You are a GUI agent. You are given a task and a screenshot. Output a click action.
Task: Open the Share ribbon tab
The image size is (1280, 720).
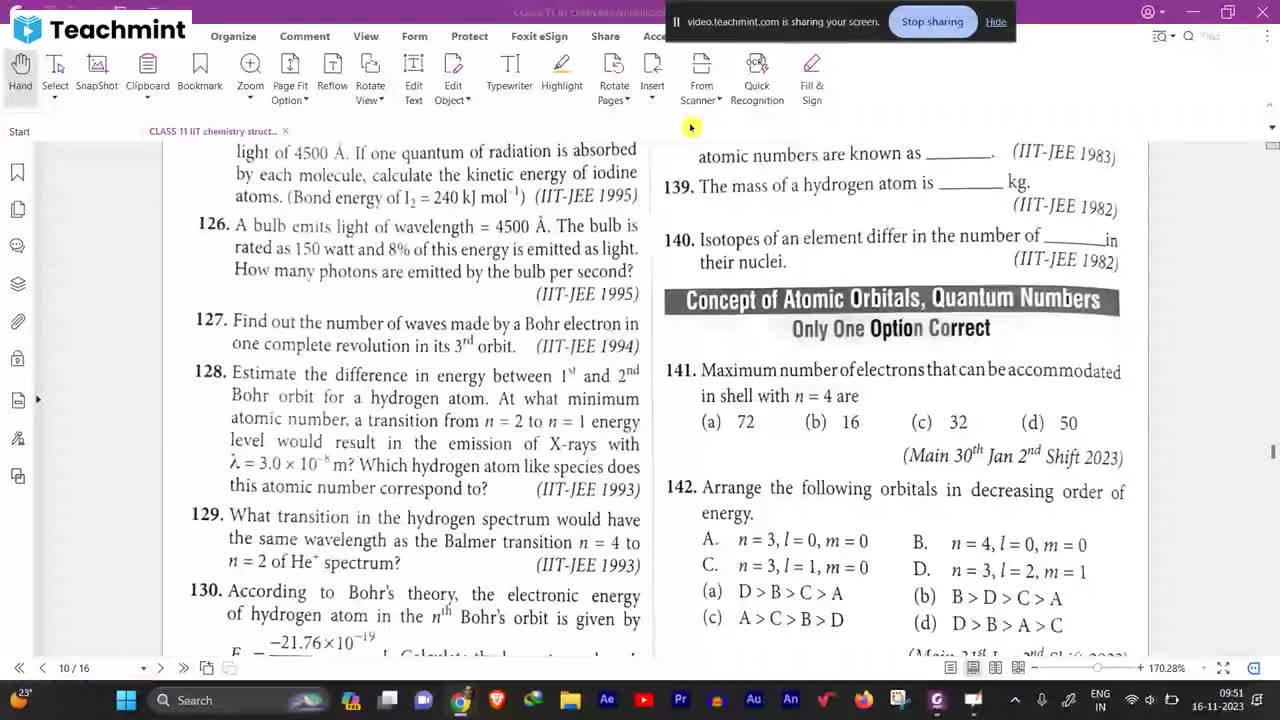pos(605,36)
